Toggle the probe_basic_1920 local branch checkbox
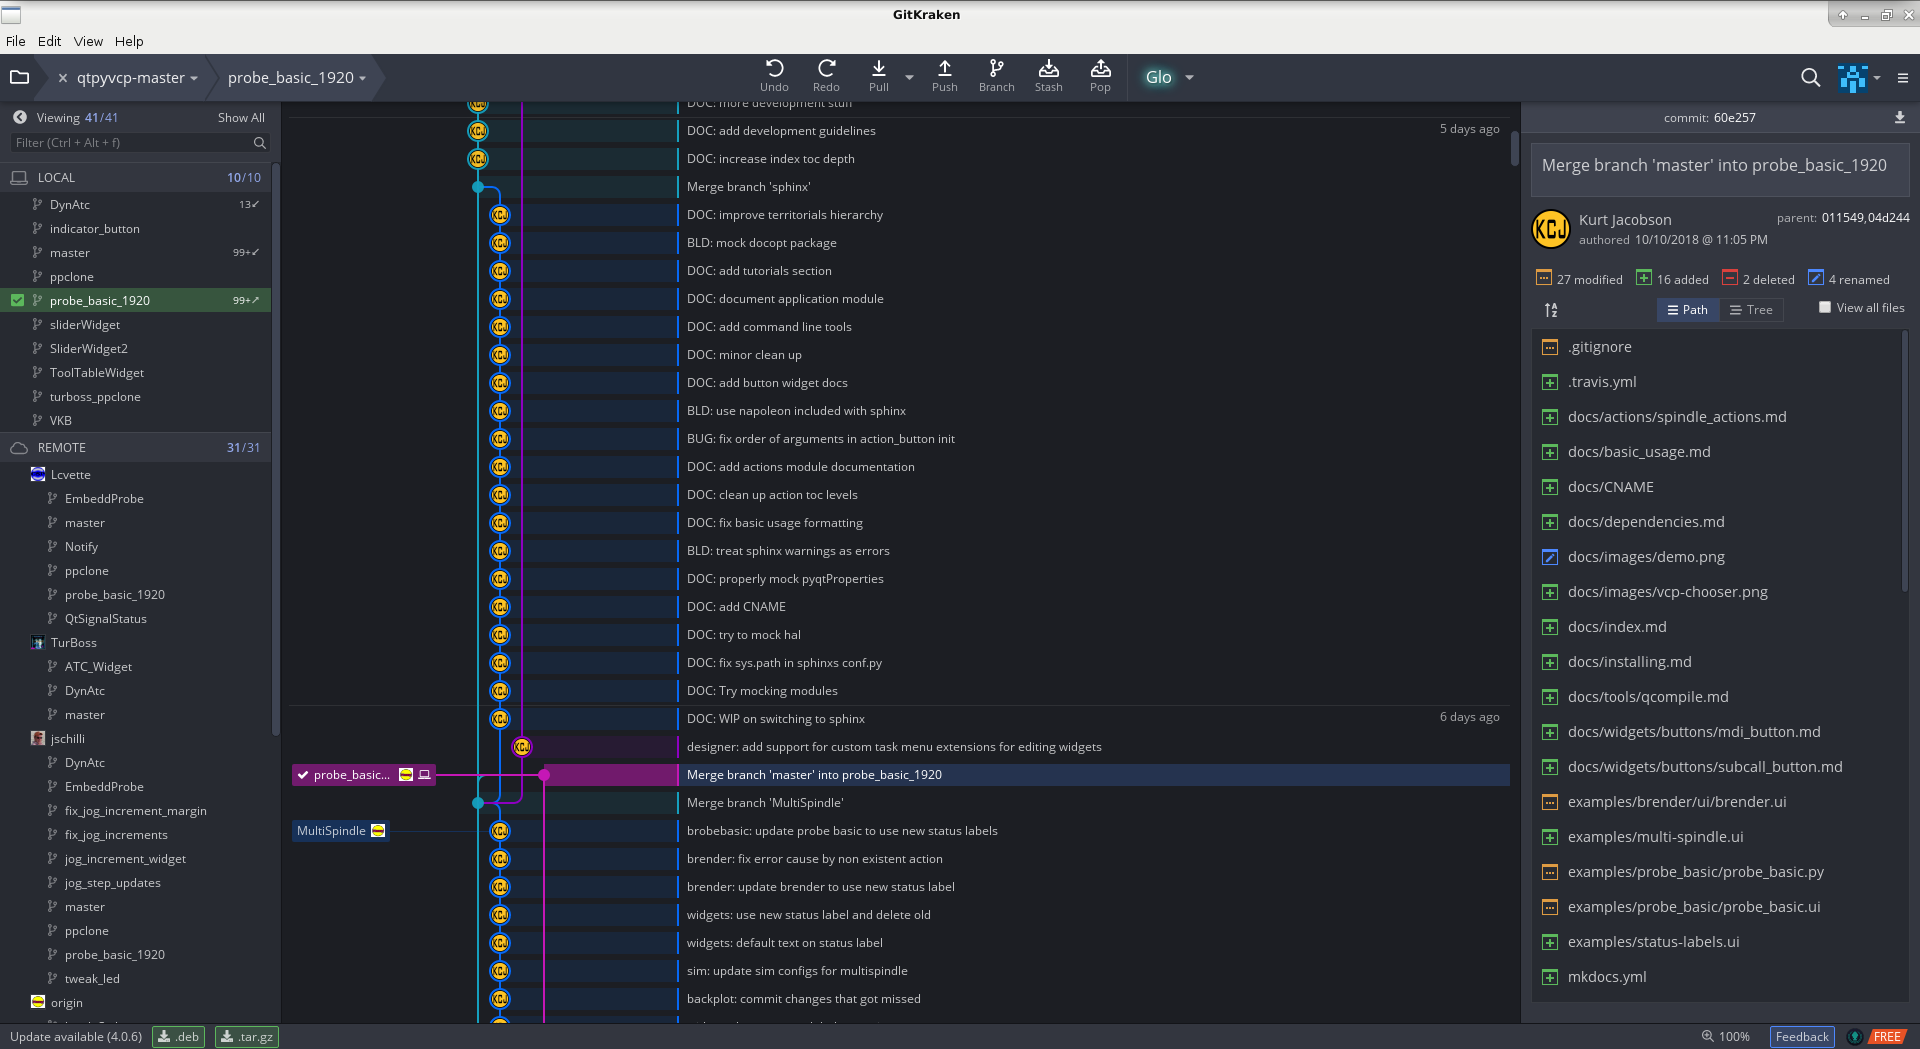Viewport: 1920px width, 1049px height. 17,300
